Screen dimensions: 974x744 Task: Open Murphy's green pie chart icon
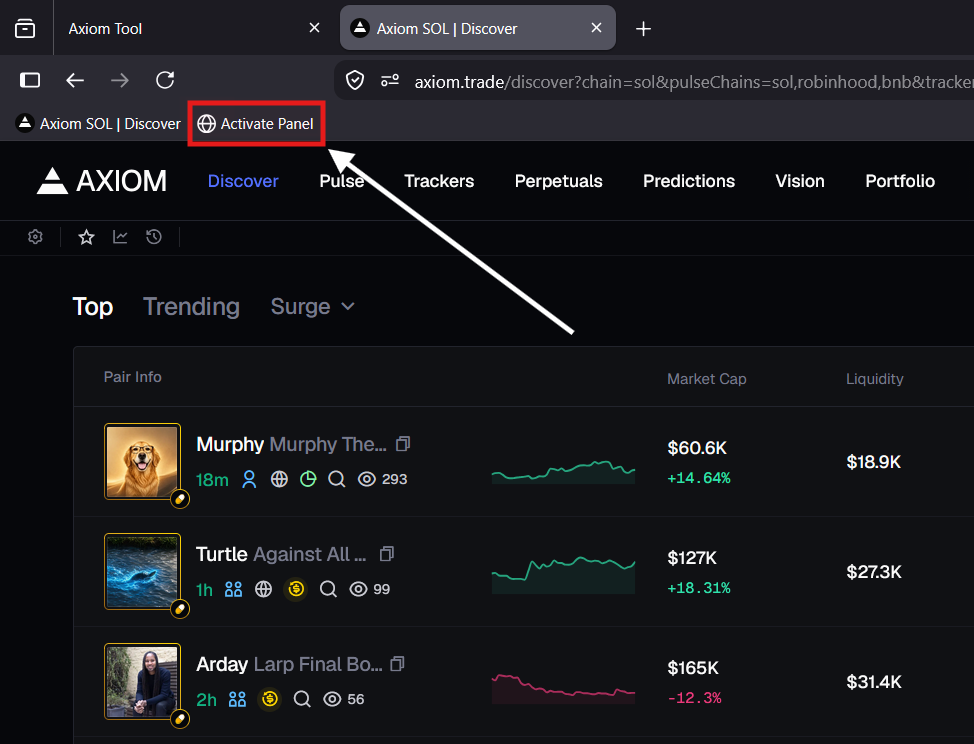pyautogui.click(x=308, y=479)
